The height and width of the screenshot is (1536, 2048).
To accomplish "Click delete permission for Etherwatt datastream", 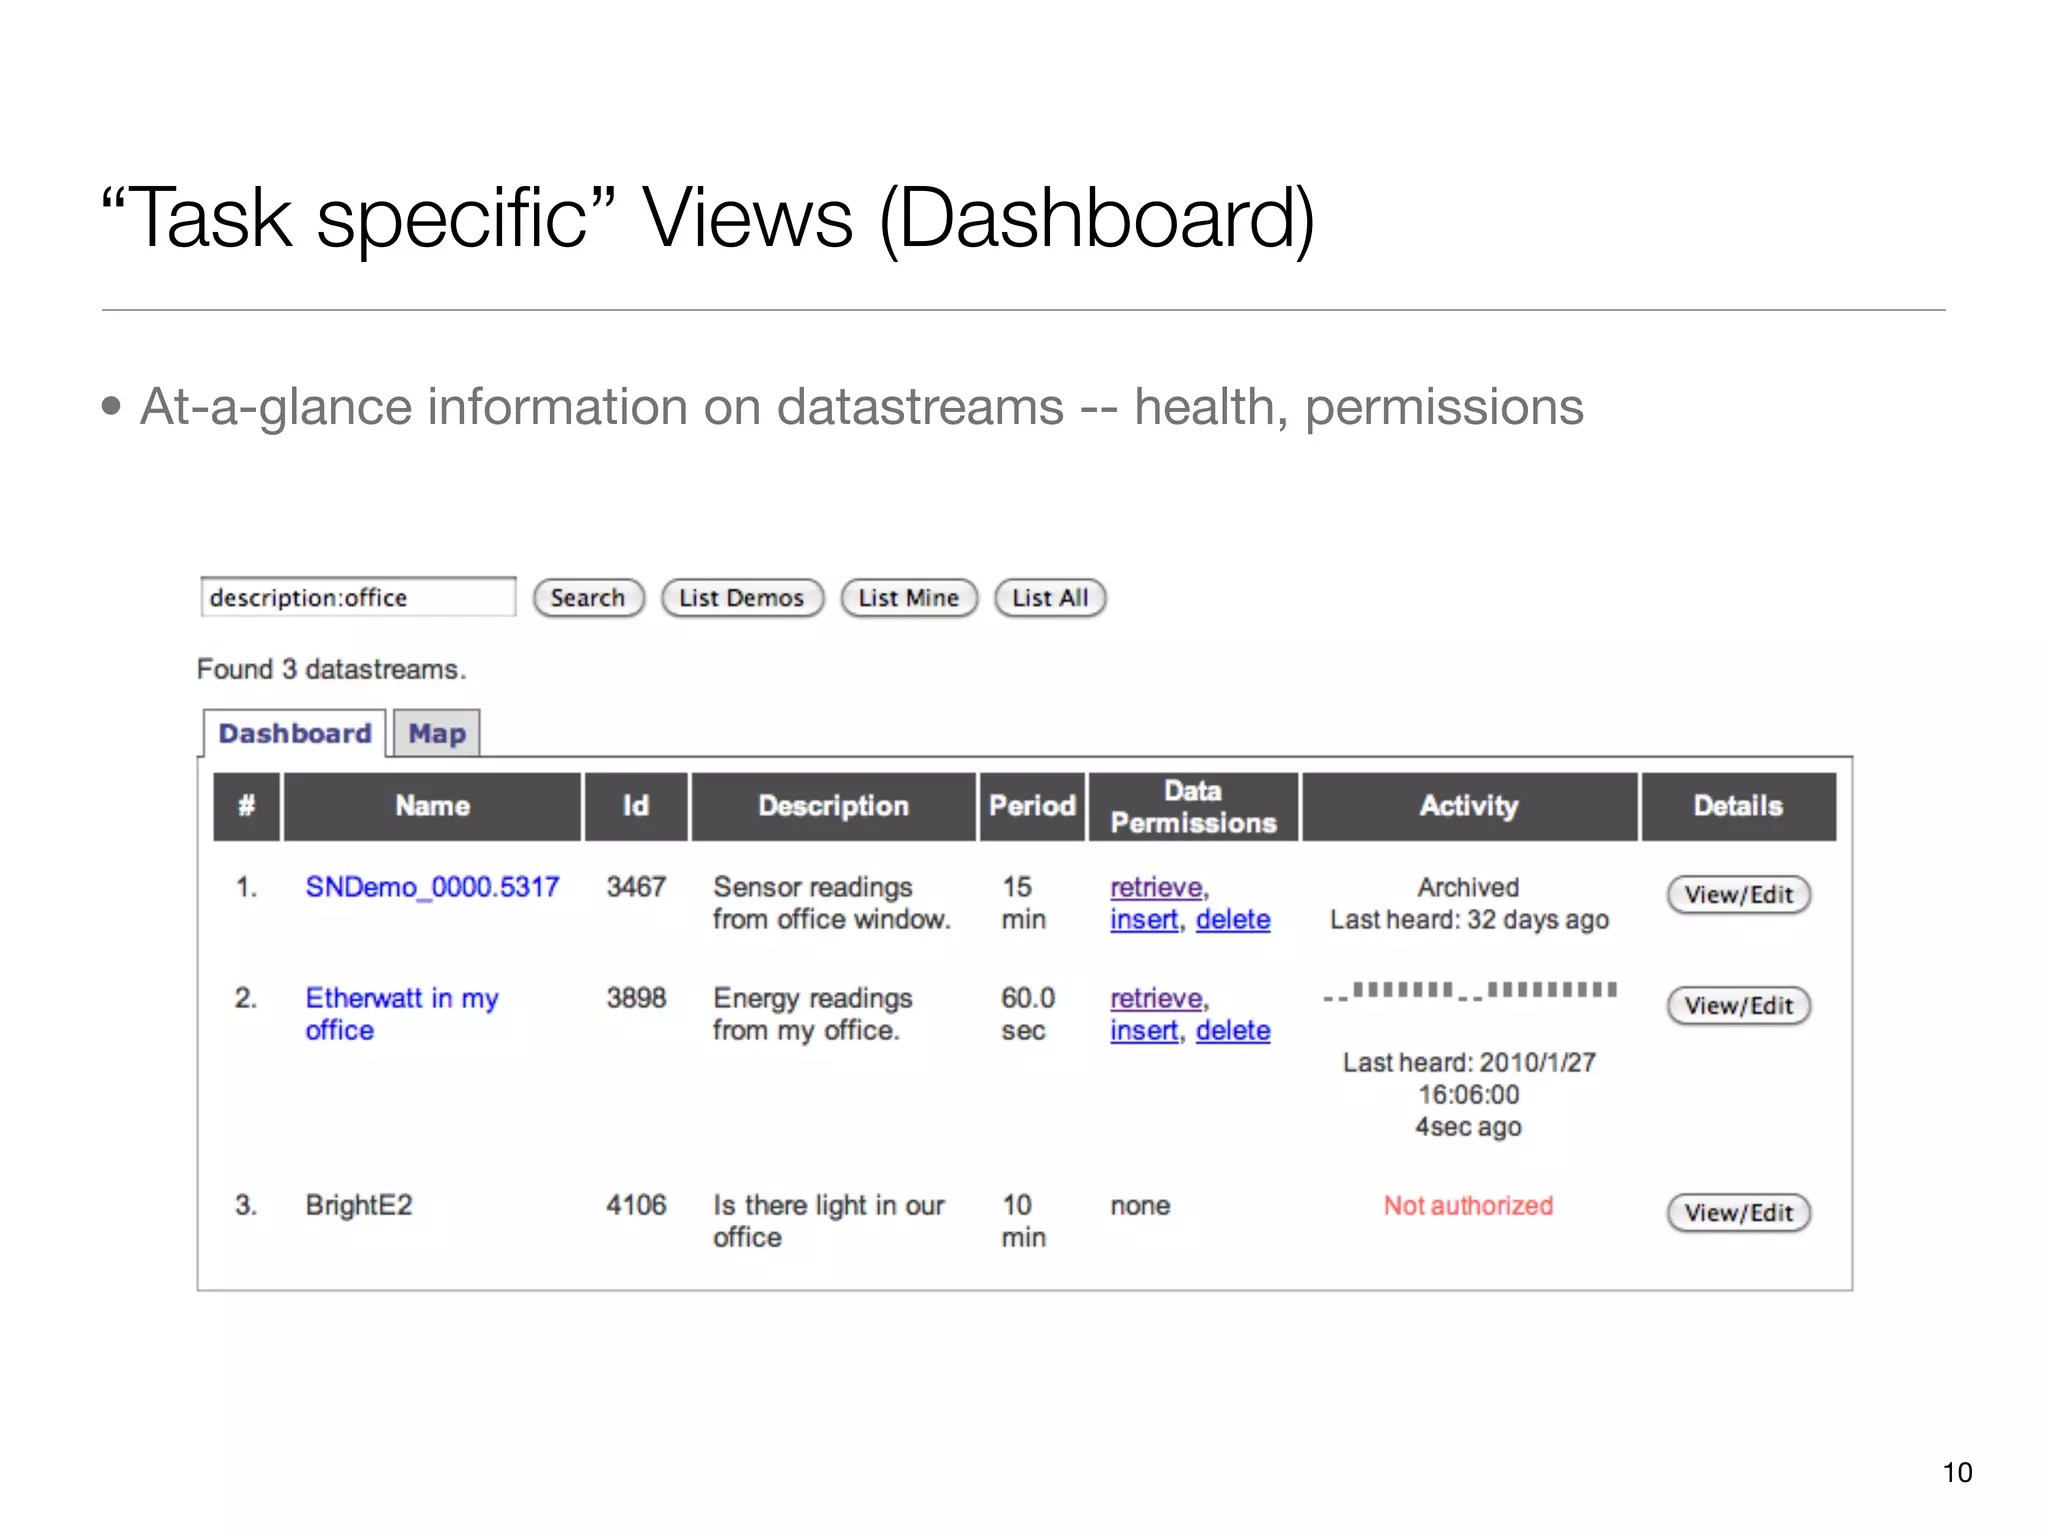I will coord(1233,1029).
